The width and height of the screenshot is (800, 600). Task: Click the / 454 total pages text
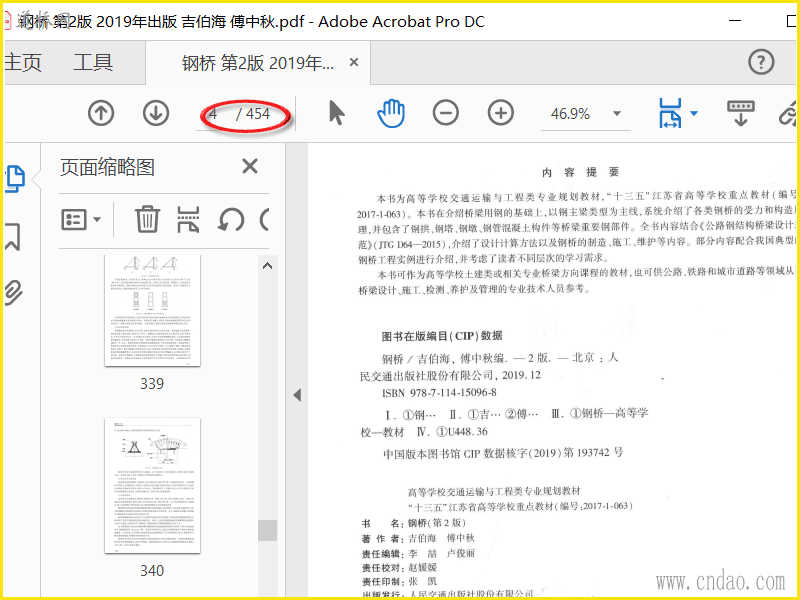[253, 114]
